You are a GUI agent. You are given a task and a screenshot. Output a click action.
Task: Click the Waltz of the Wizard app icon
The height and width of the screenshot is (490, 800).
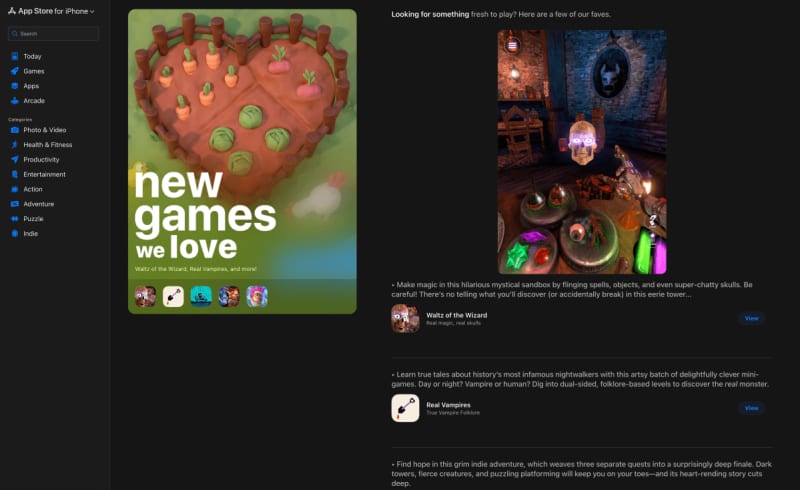tap(405, 318)
